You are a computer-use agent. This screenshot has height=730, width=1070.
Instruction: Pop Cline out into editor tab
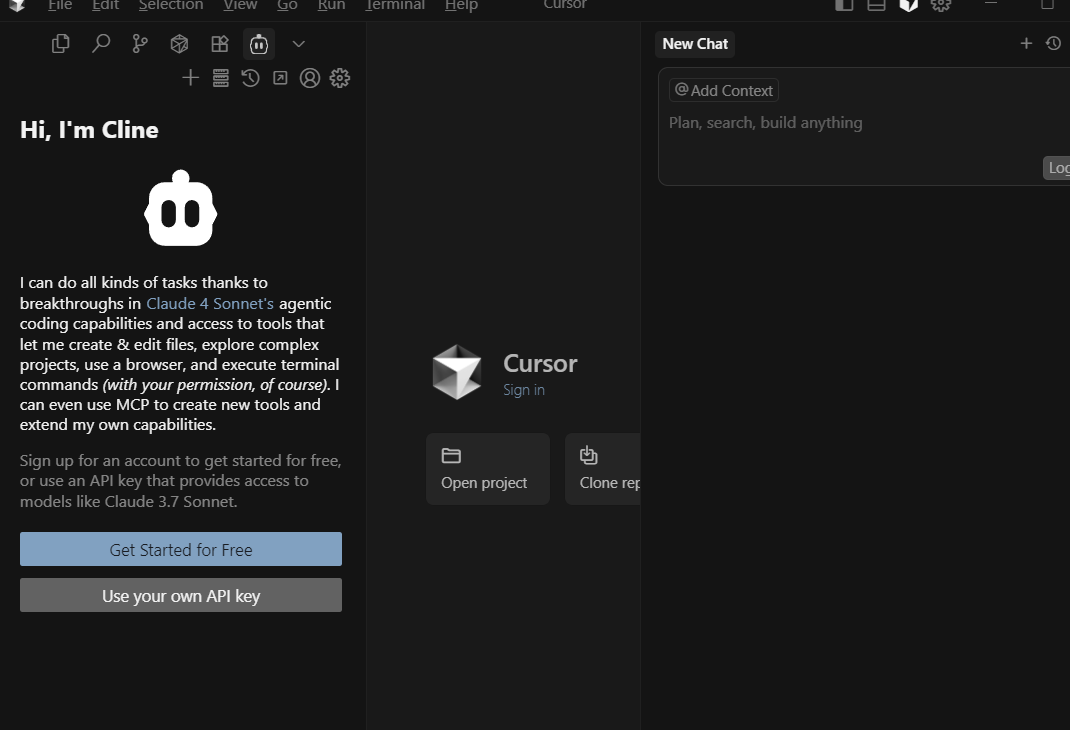(x=280, y=78)
